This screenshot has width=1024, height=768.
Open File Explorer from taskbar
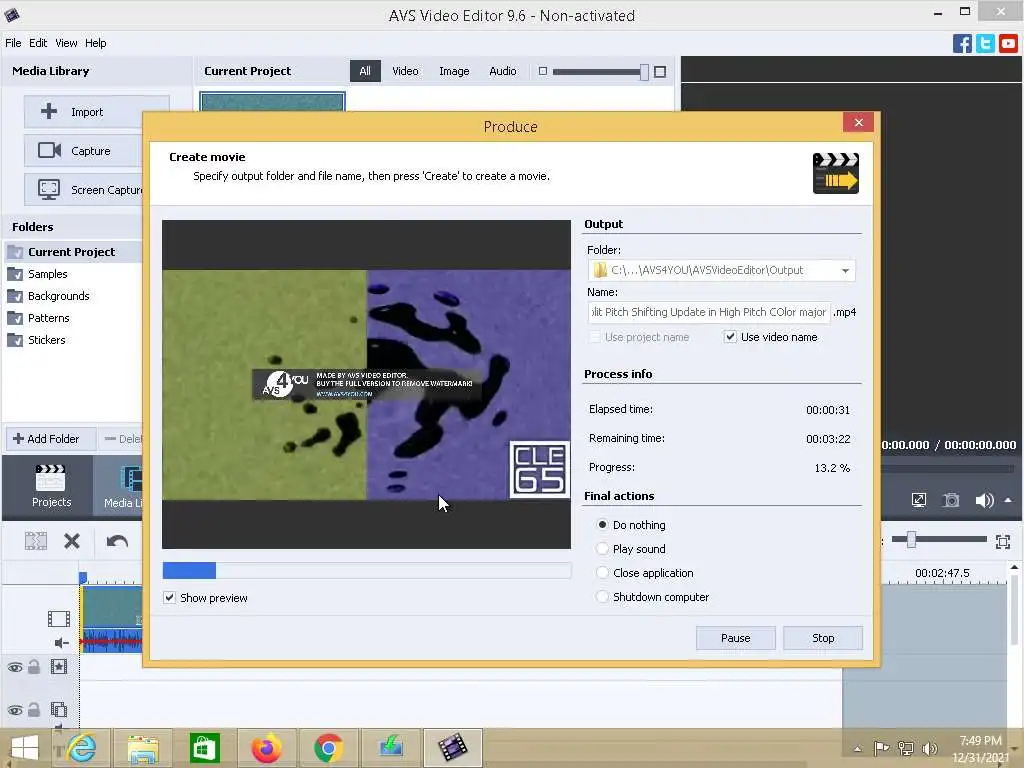pyautogui.click(x=143, y=748)
